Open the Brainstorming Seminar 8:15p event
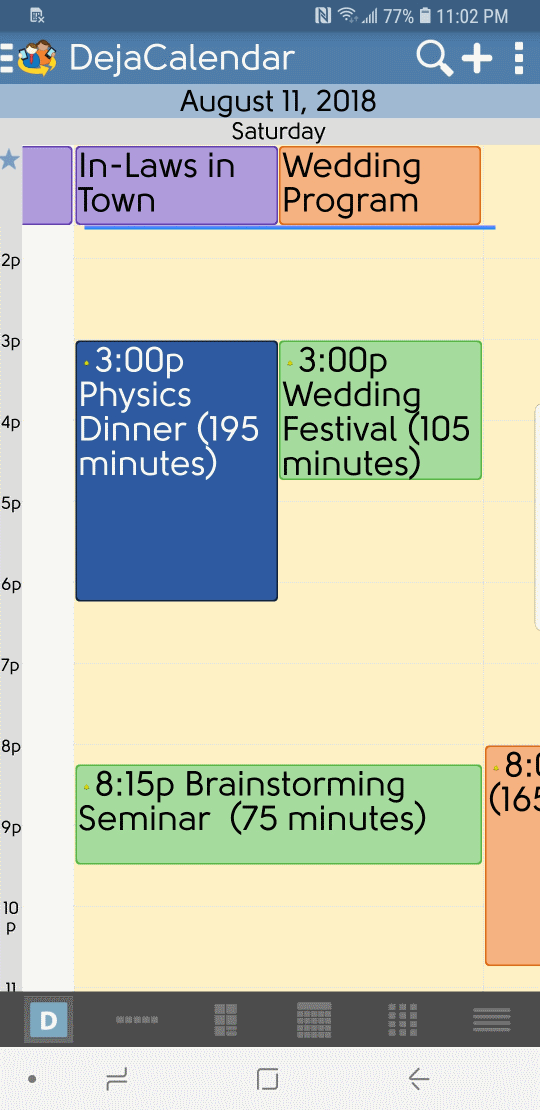Screen dimensions: 540x1110 click(x=278, y=814)
